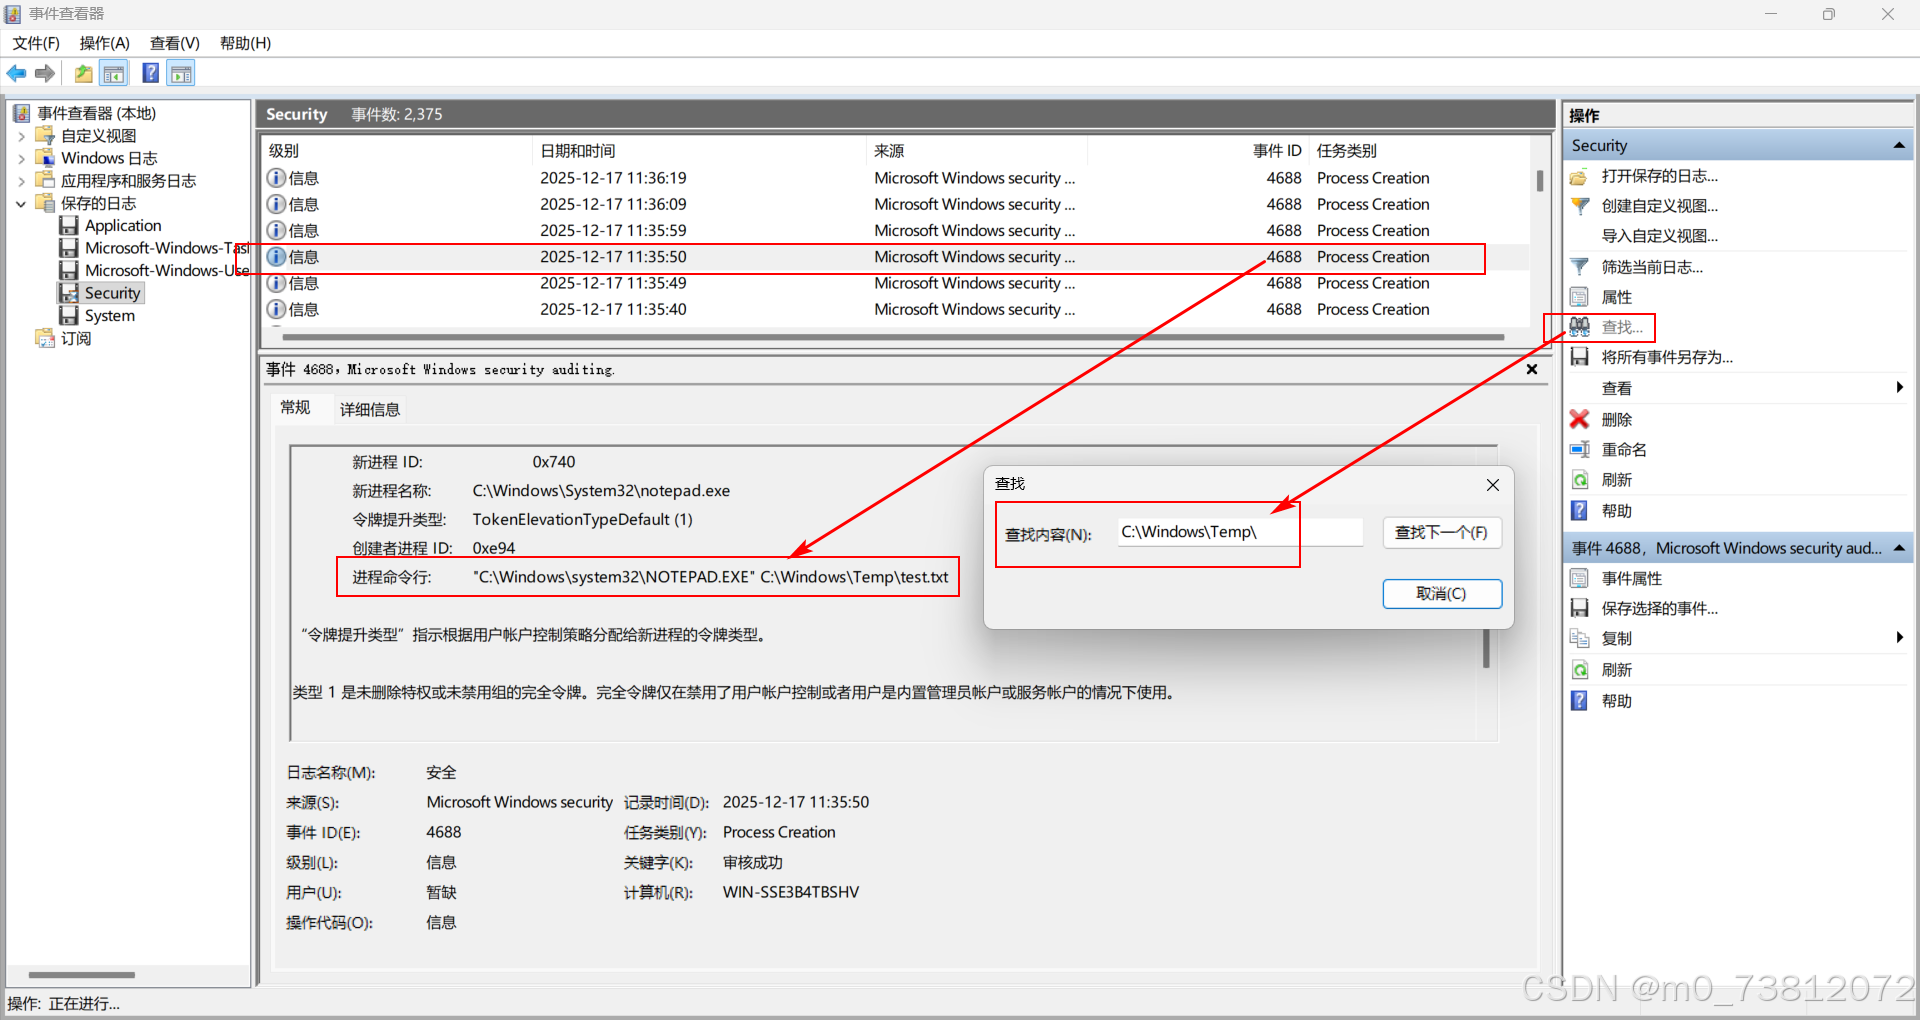Click the 刷新 icon under event 4688 actions
Image resolution: width=1920 pixels, height=1020 pixels.
tap(1580, 670)
